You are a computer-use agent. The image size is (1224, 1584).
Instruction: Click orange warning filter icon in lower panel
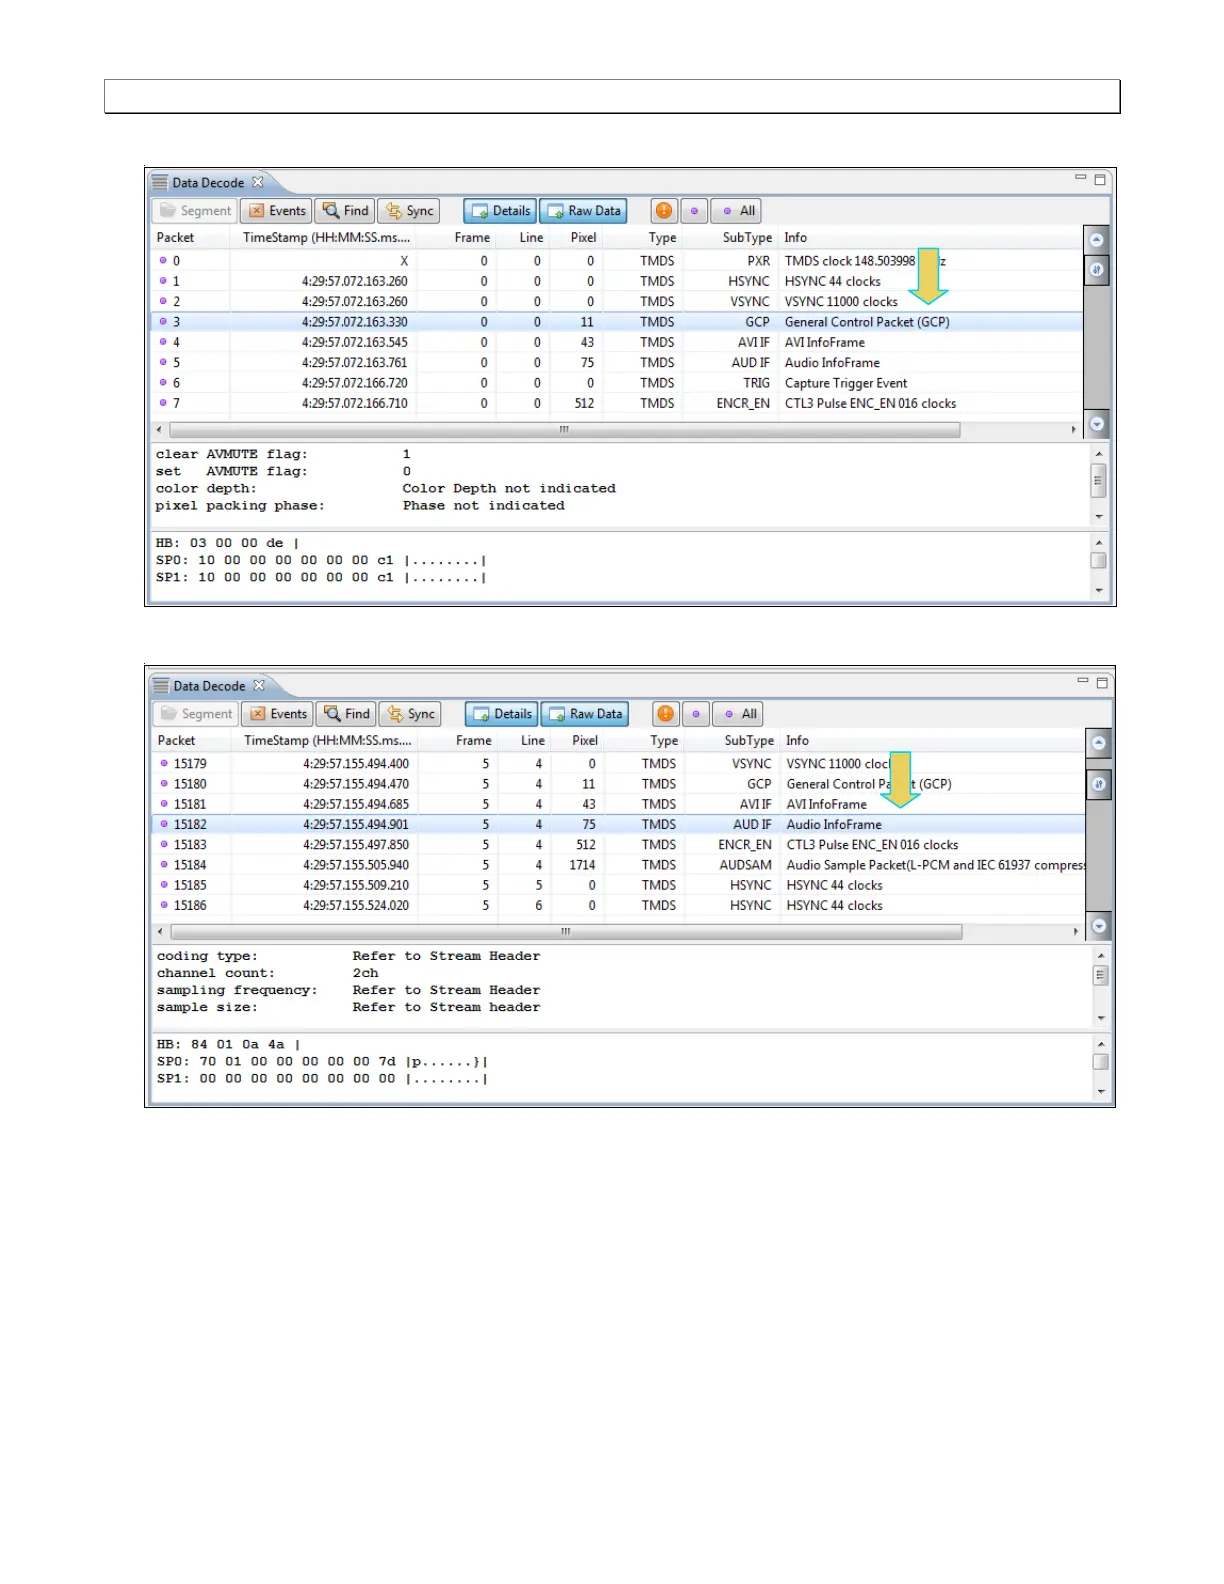pyautogui.click(x=666, y=714)
